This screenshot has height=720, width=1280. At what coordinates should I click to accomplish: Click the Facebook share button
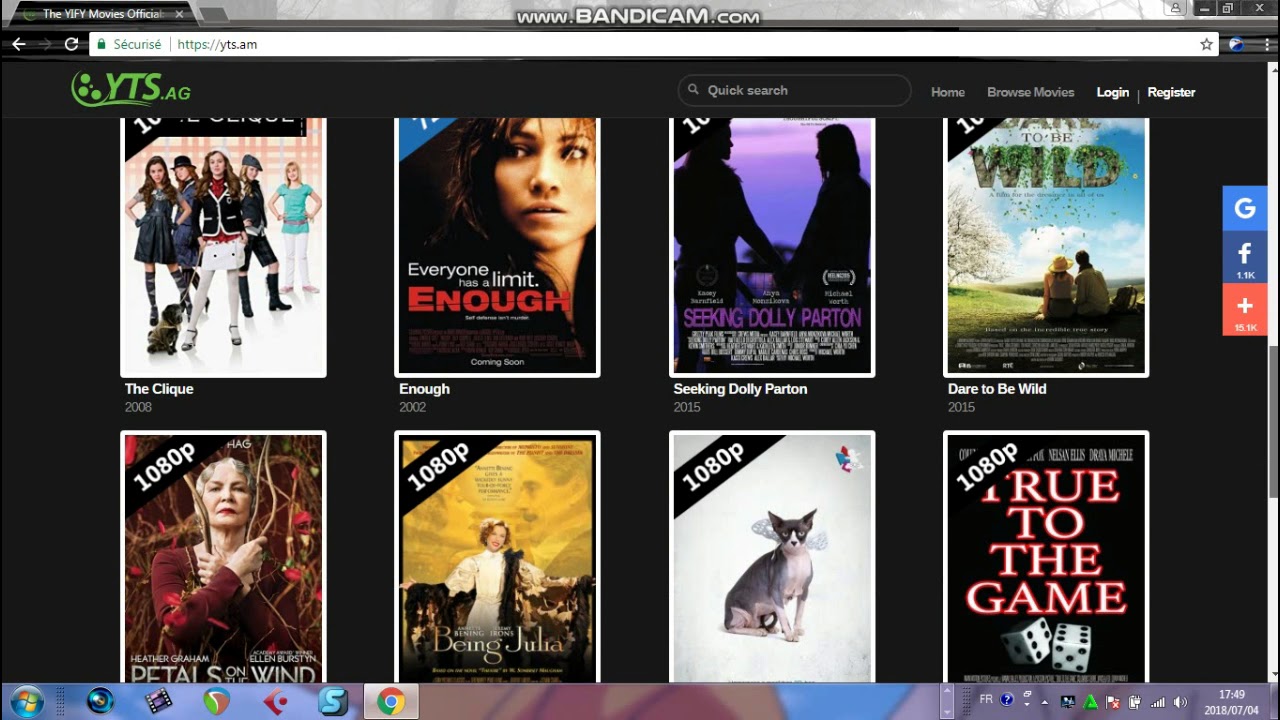tap(1245, 258)
